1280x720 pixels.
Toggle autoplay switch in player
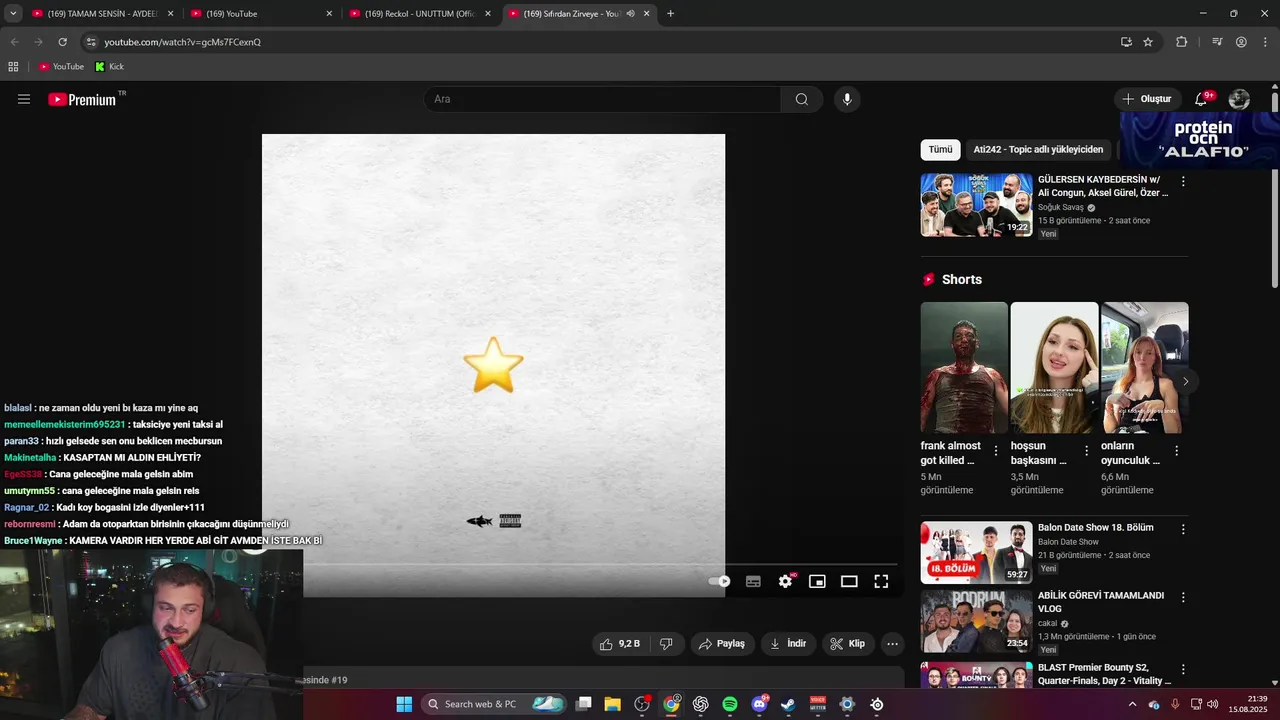point(720,581)
